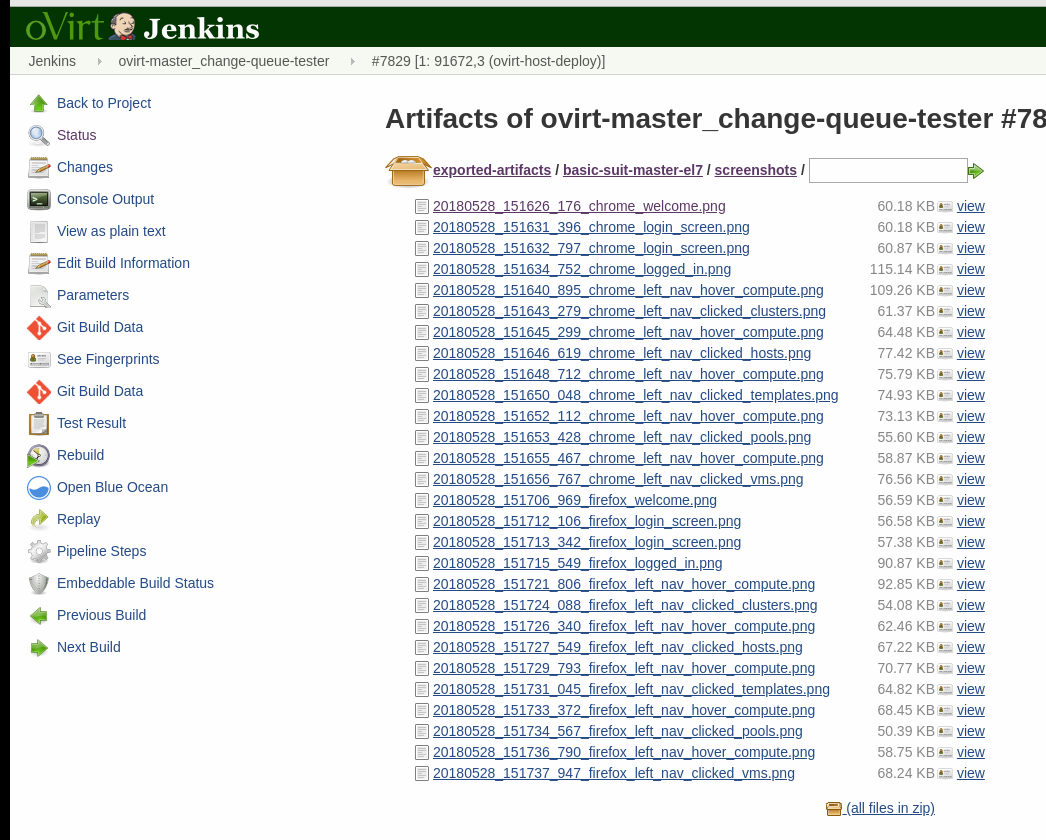Expand breadcrumb arrow after Jenkins

click(x=99, y=61)
